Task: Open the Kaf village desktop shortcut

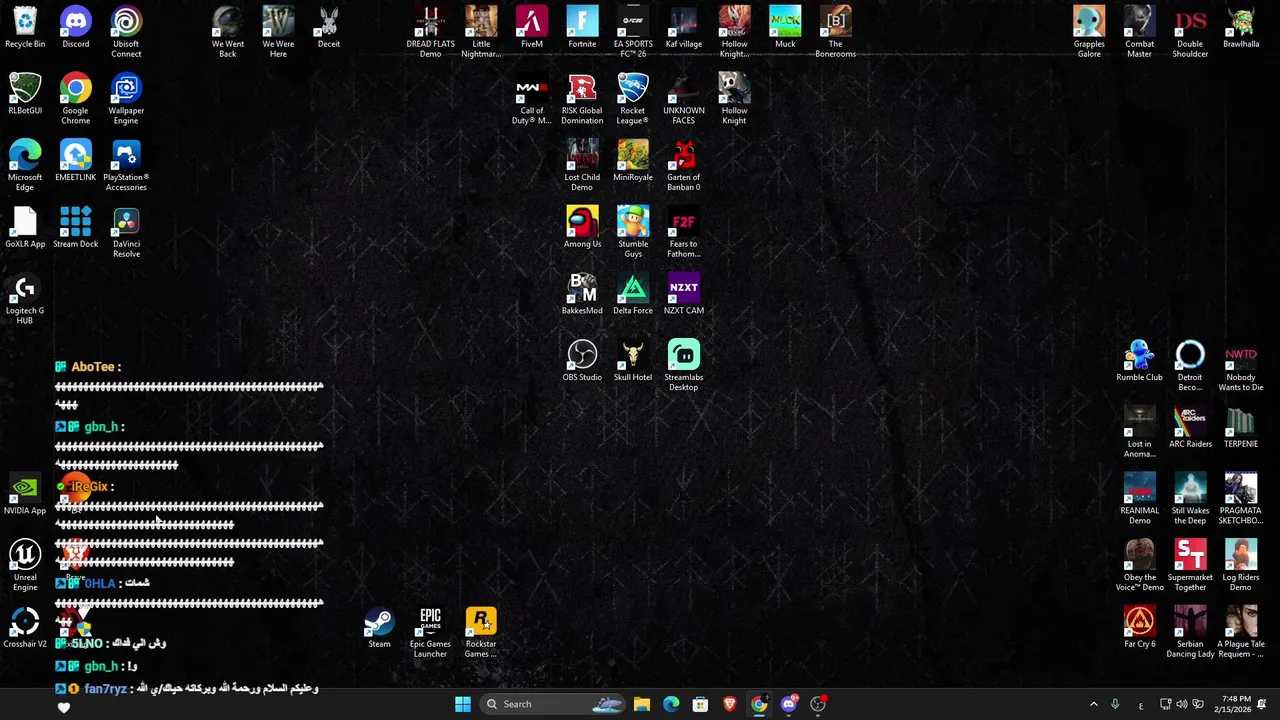Action: pyautogui.click(x=684, y=27)
